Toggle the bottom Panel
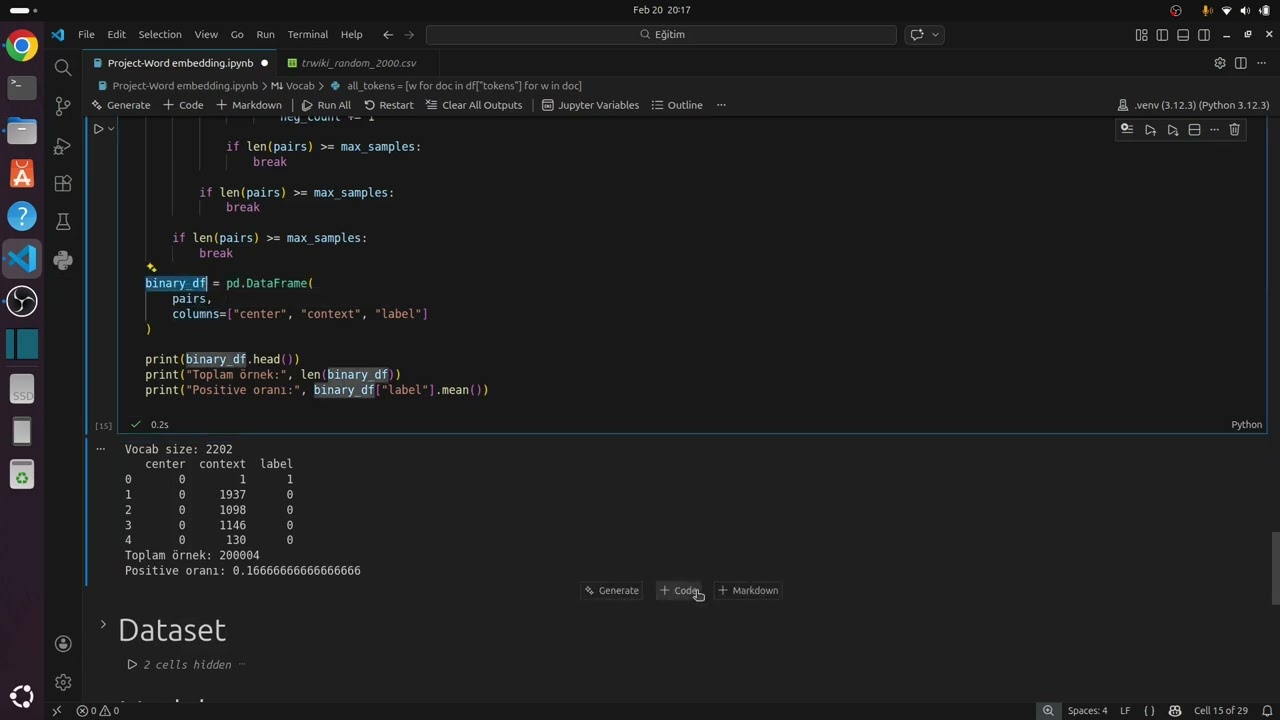The height and width of the screenshot is (720, 1280). (1183, 35)
